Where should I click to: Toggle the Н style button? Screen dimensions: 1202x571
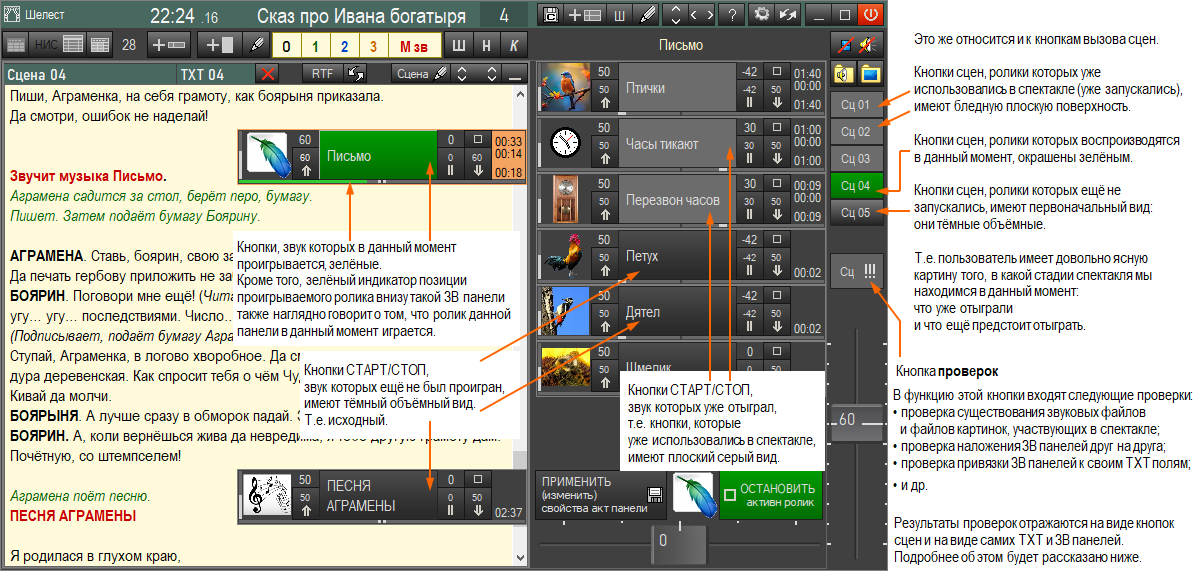tap(486, 45)
